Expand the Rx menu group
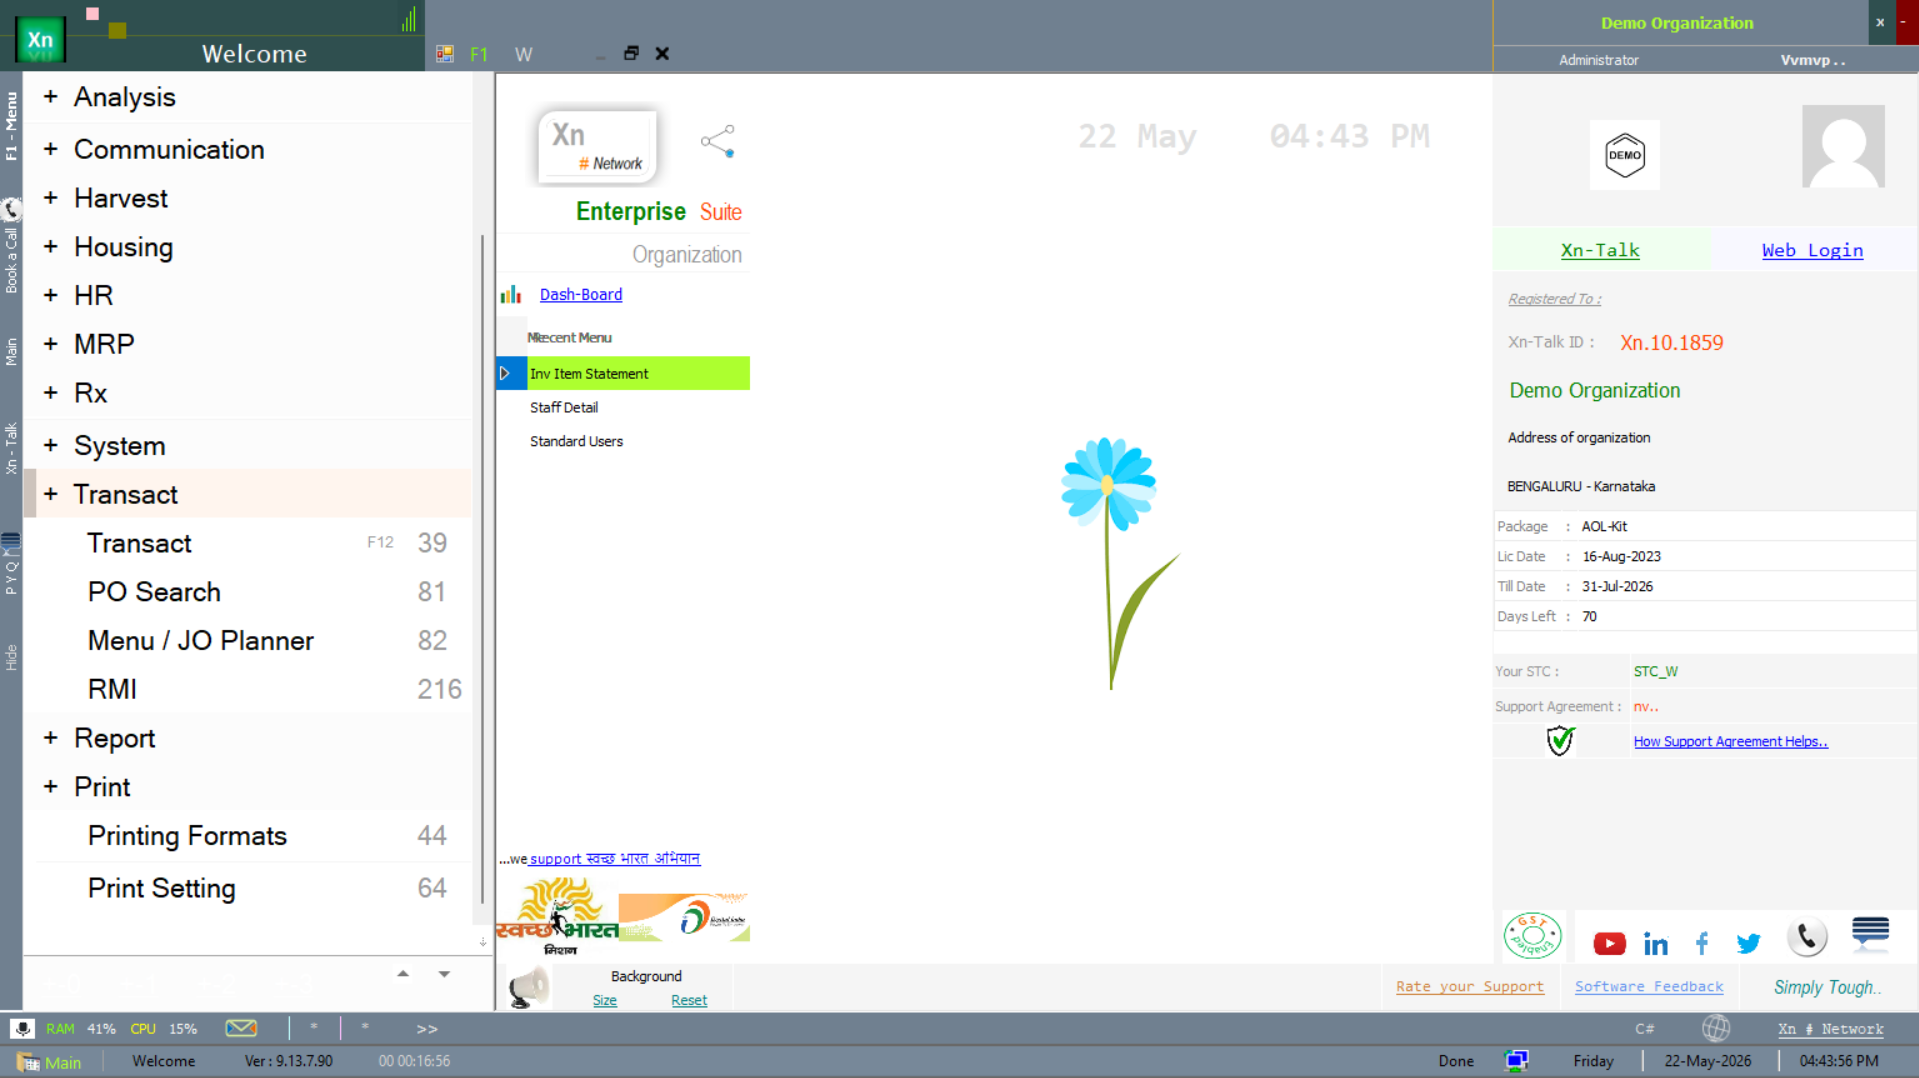1919x1078 pixels. click(51, 393)
